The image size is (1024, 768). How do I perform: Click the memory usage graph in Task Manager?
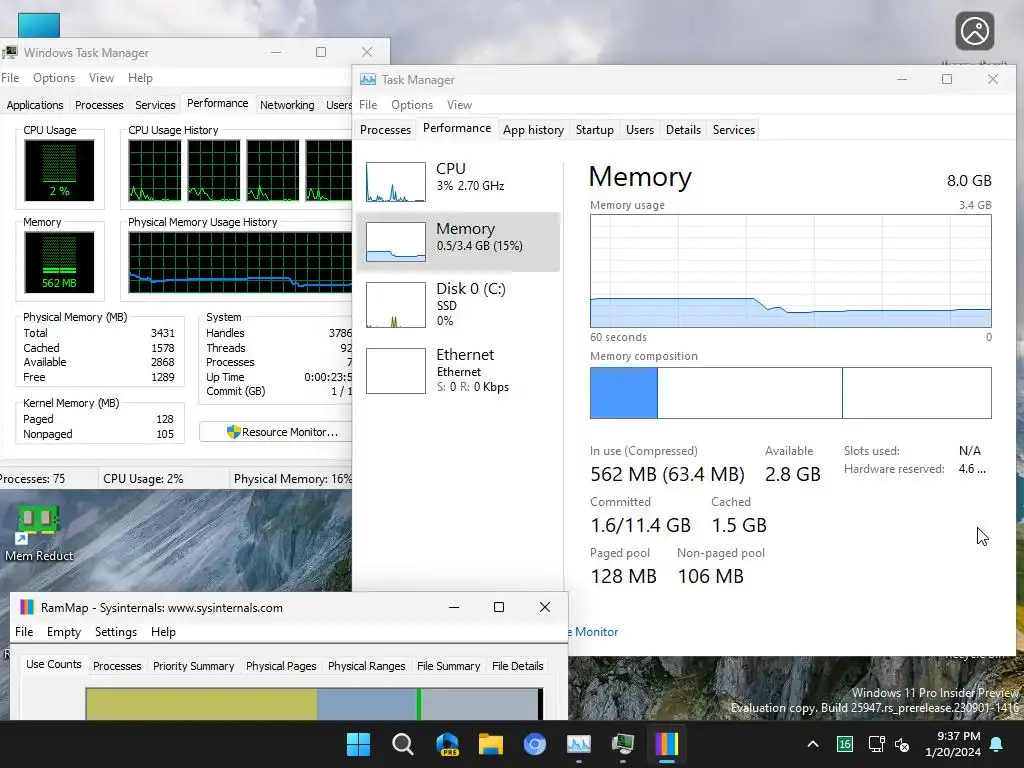pos(790,271)
